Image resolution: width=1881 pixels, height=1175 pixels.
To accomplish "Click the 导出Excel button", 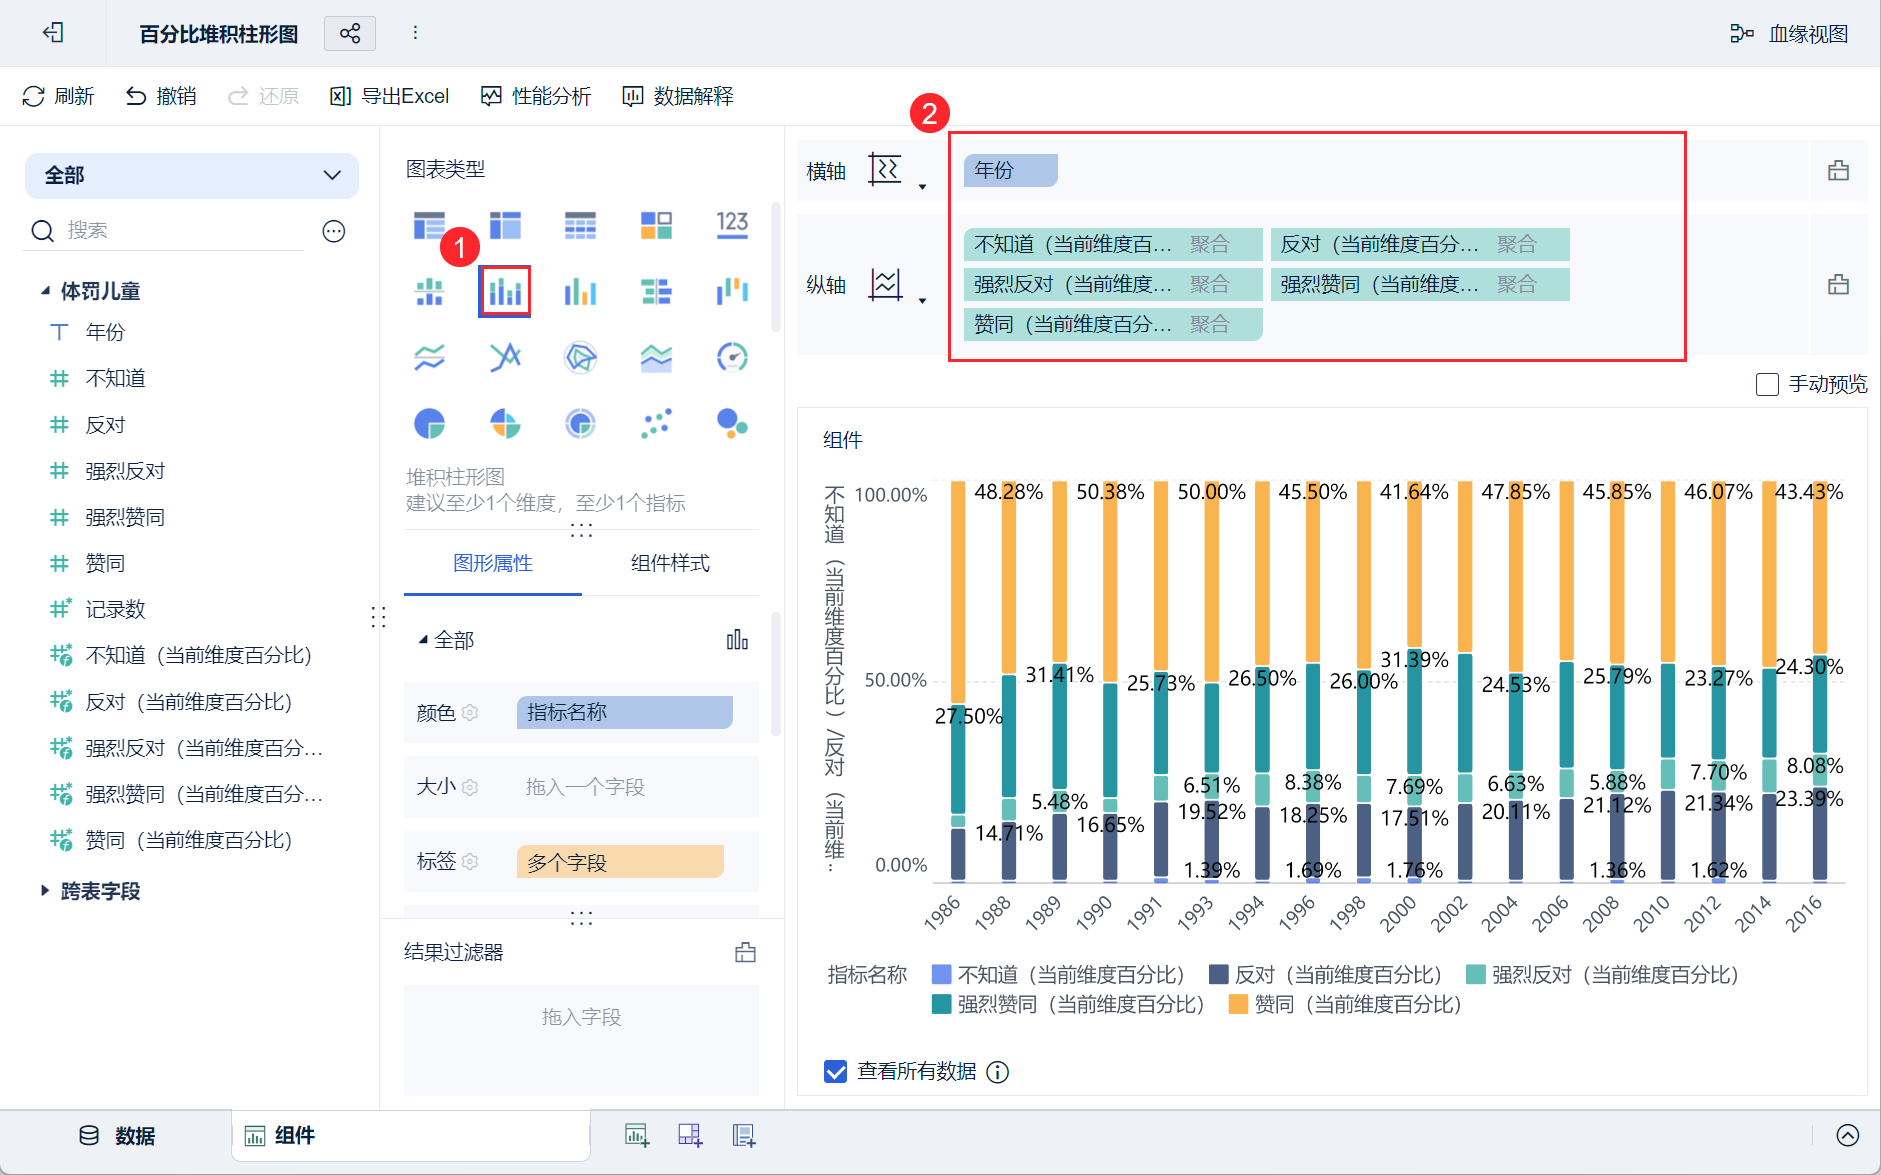I will tap(390, 96).
